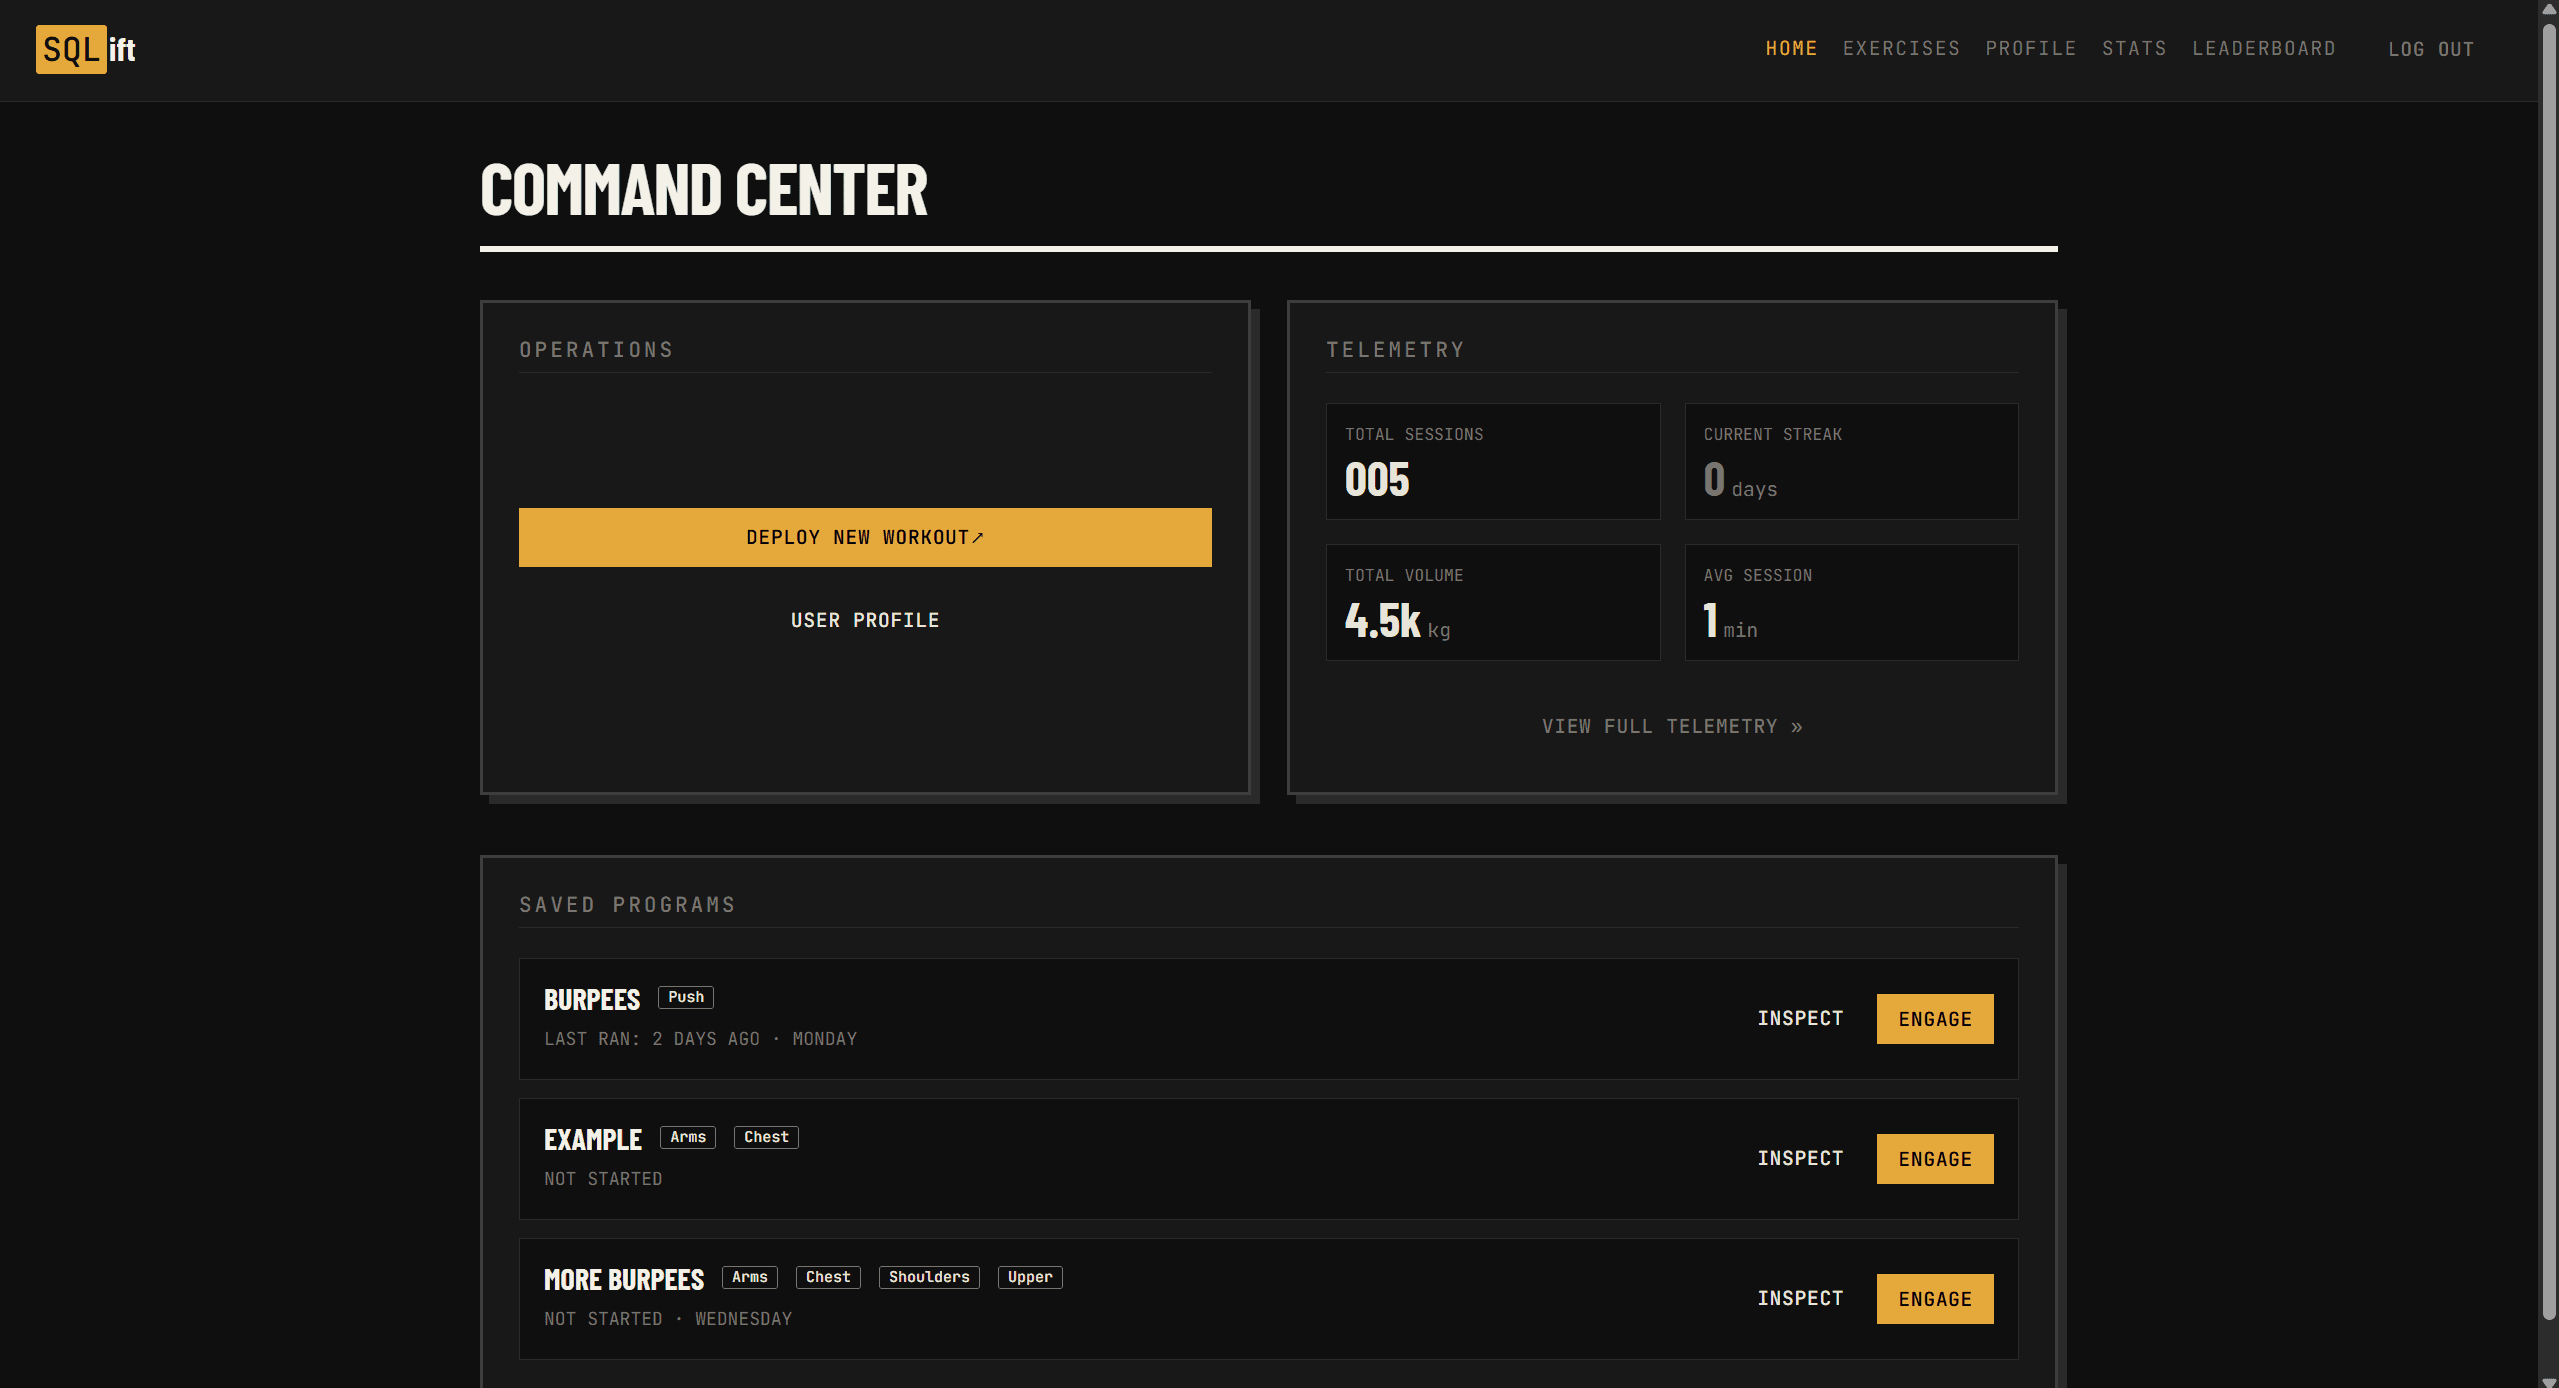
Task: Click the scrollbar down arrow
Action: coord(2549,1381)
